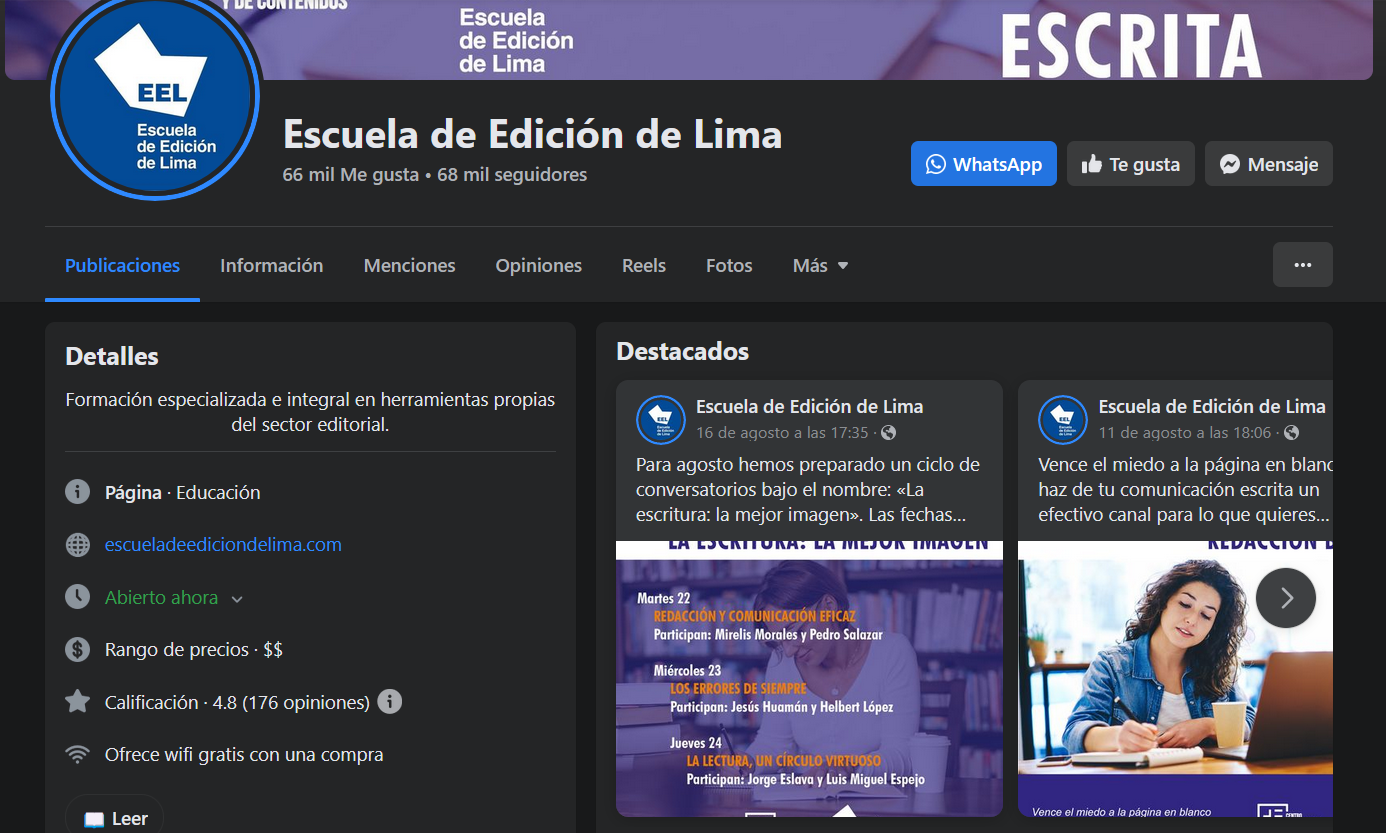
Task: Click the Escuela de Edición de Lima page title
Action: click(533, 134)
